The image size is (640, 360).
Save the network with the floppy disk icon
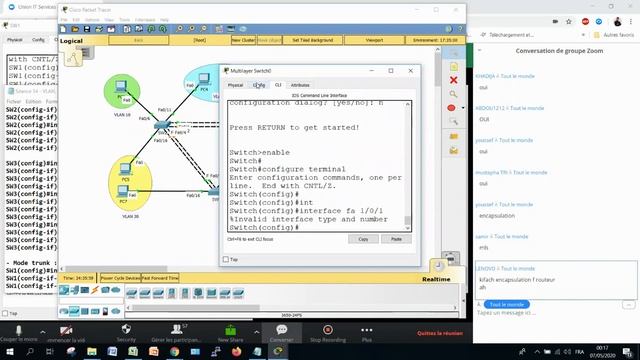tap(87, 29)
